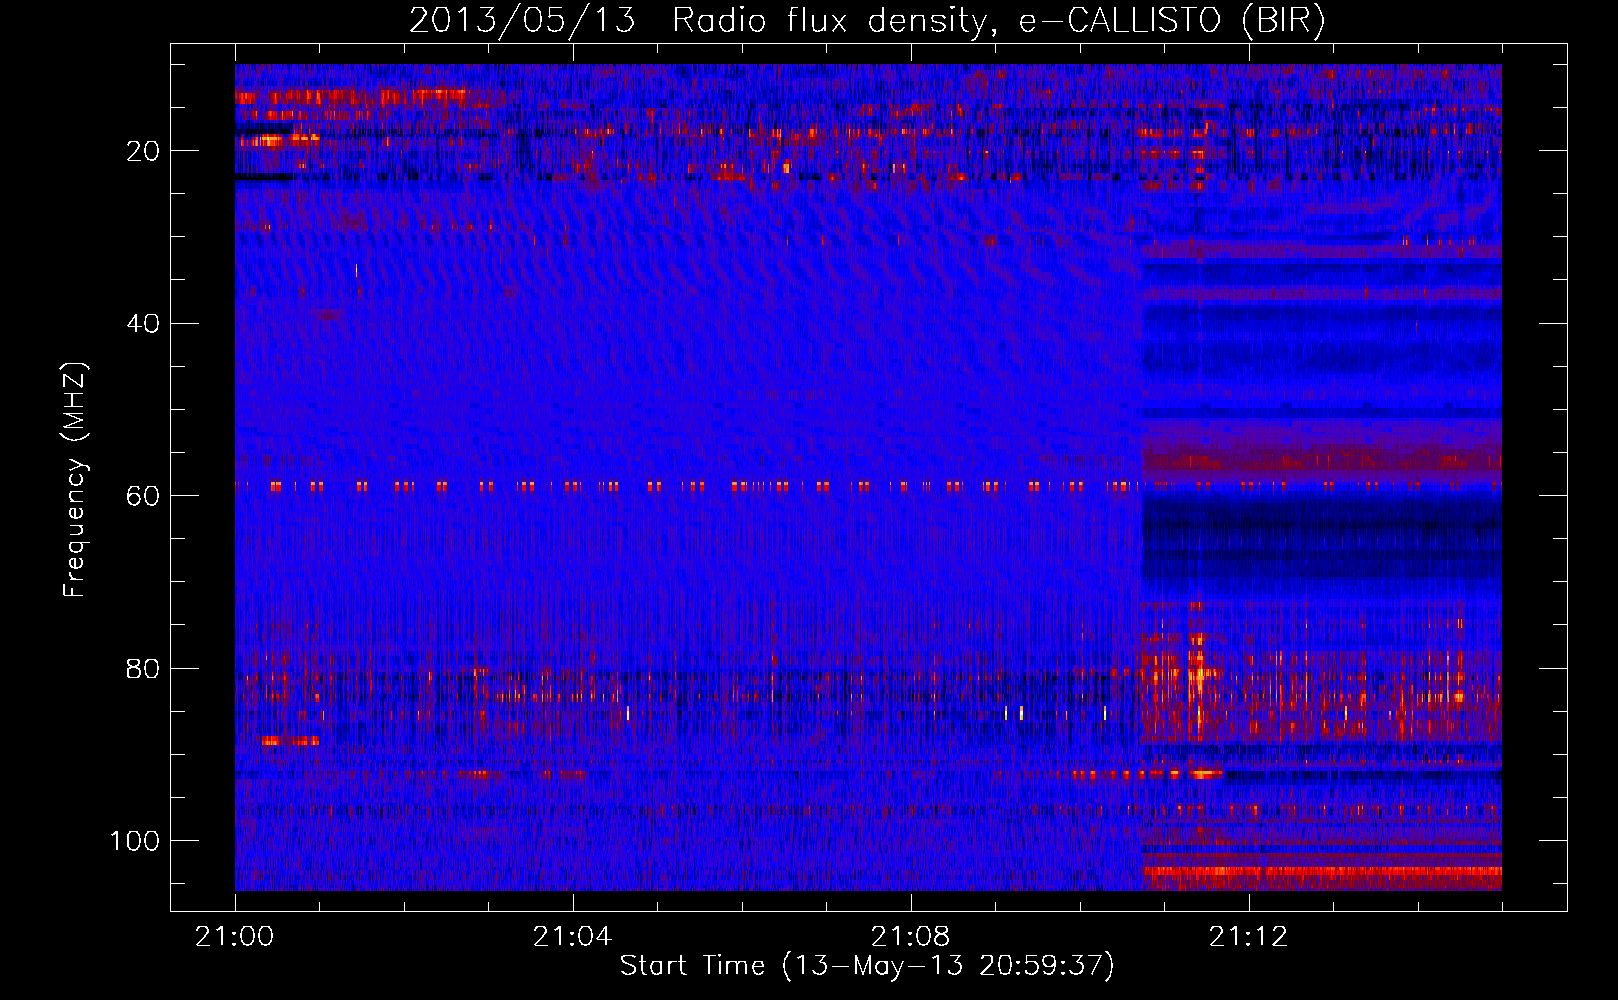
Task: Click the '21:12' time axis label
Action: (x=1249, y=937)
